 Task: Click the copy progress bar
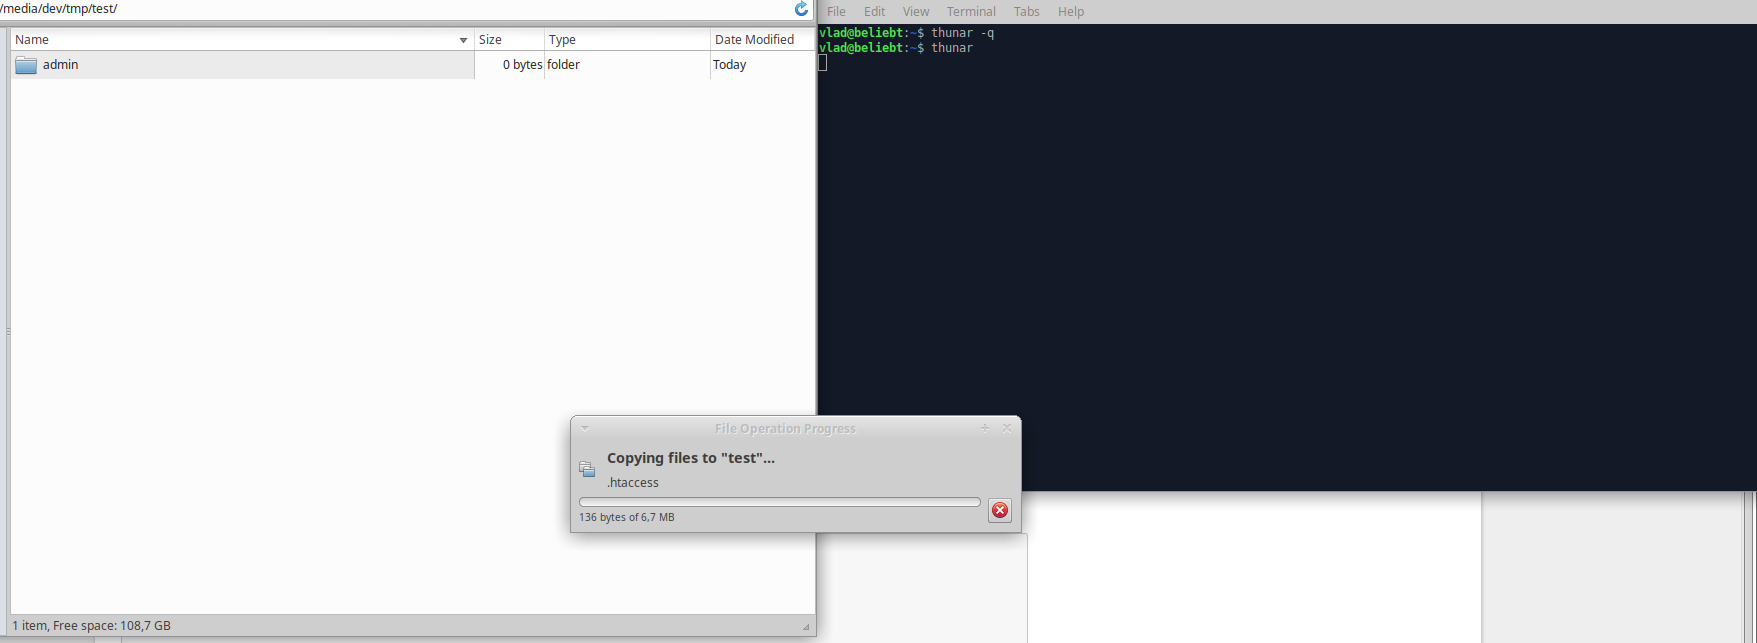pos(779,502)
